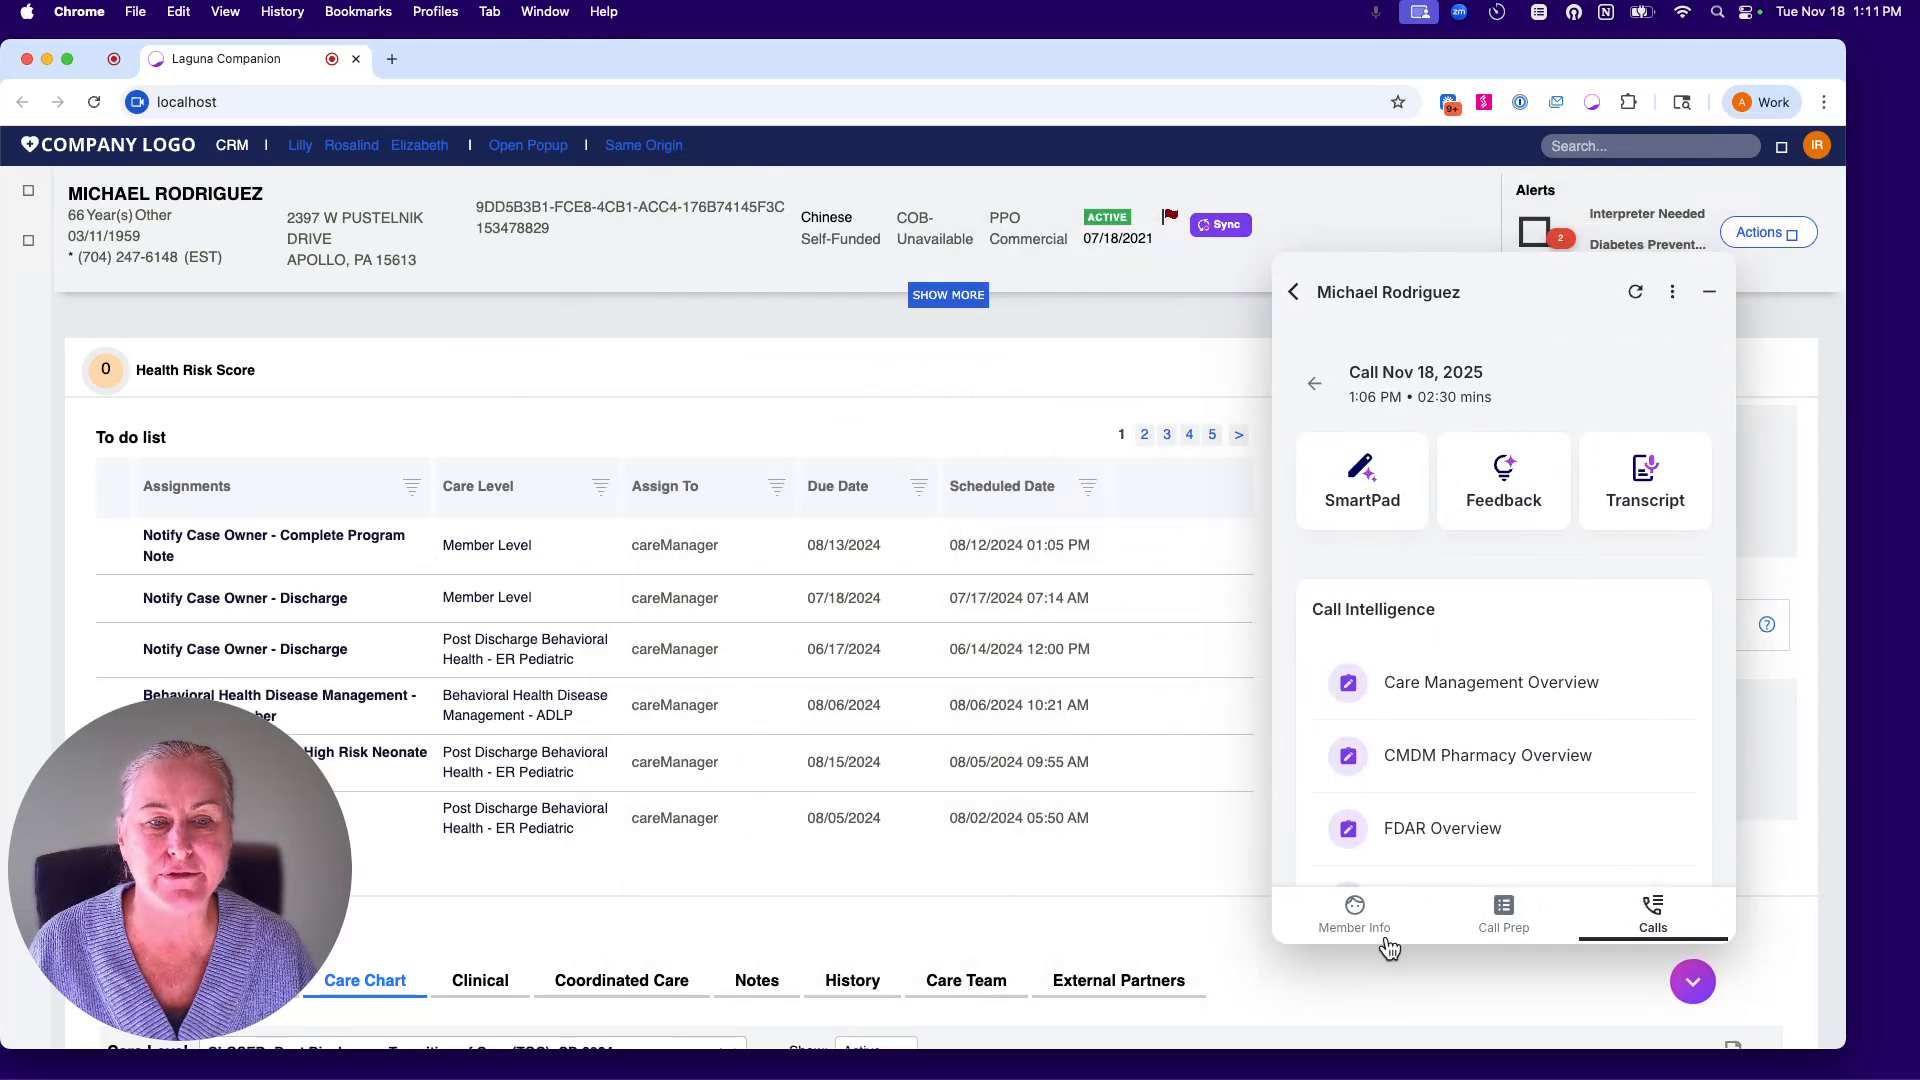Click the purple scroll-down chevron button
1920x1080 pixels.
pyautogui.click(x=1692, y=981)
